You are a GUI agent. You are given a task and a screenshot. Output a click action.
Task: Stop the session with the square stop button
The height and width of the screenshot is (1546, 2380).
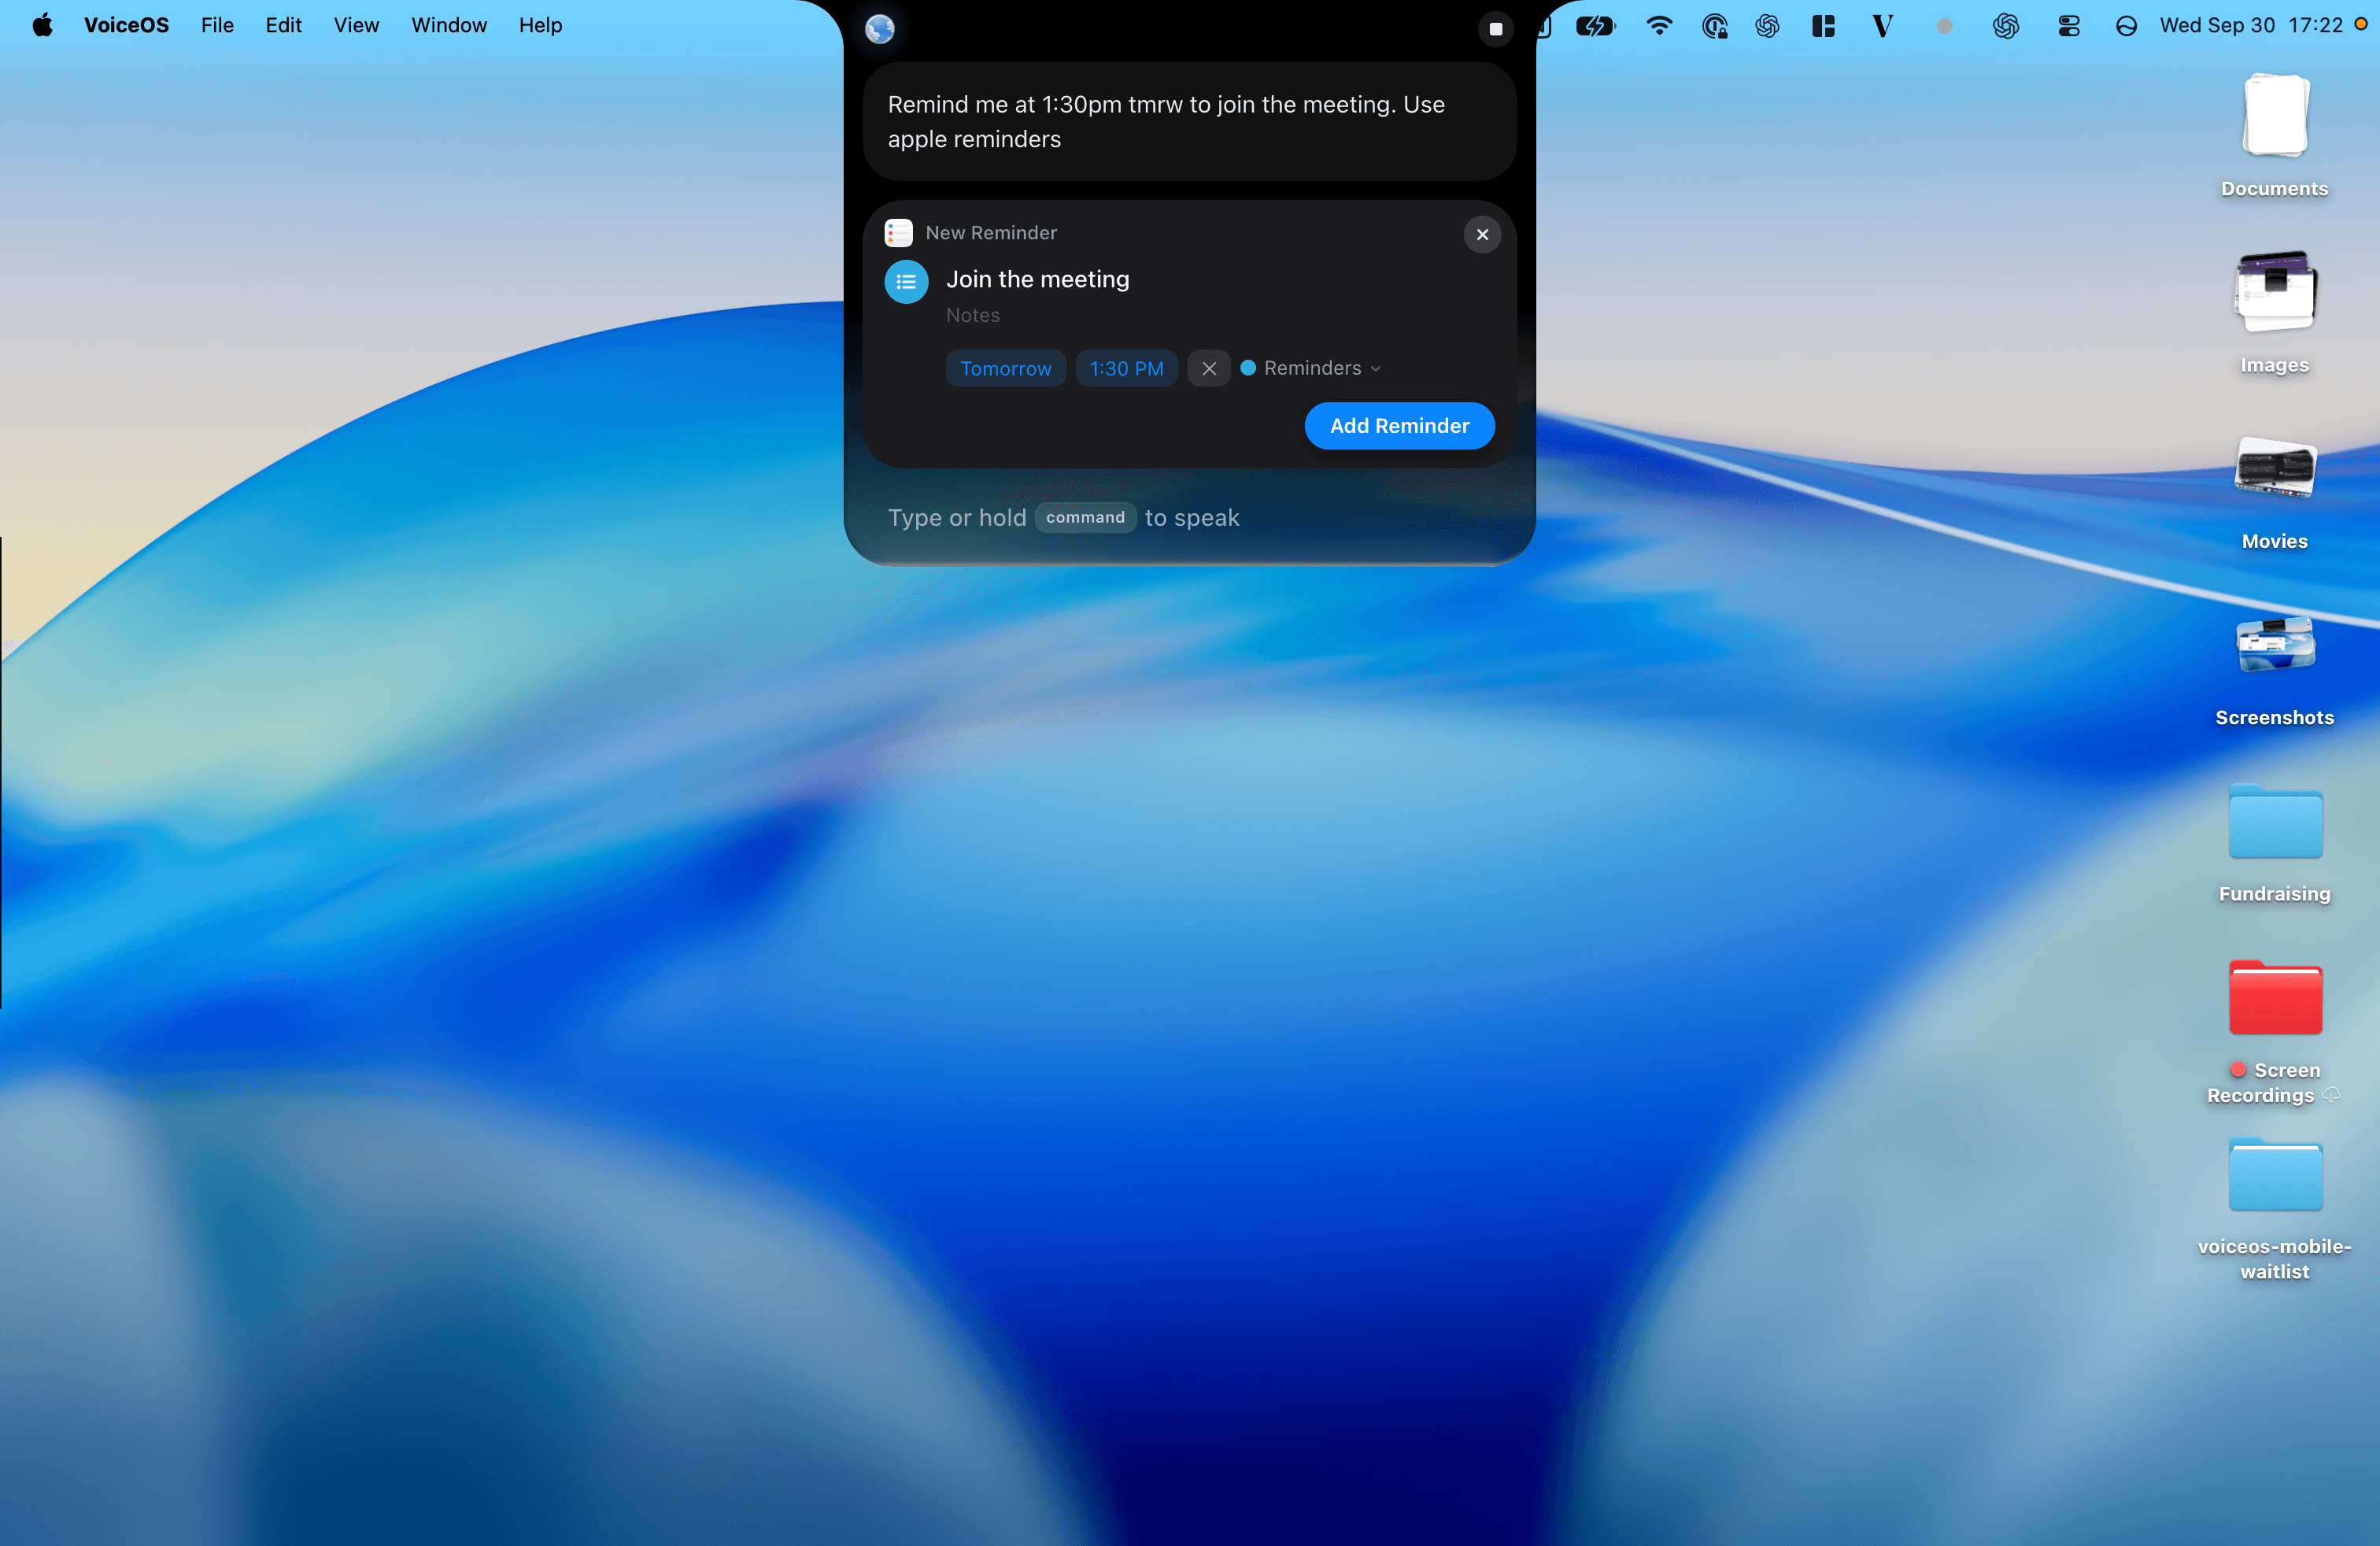(x=1495, y=28)
